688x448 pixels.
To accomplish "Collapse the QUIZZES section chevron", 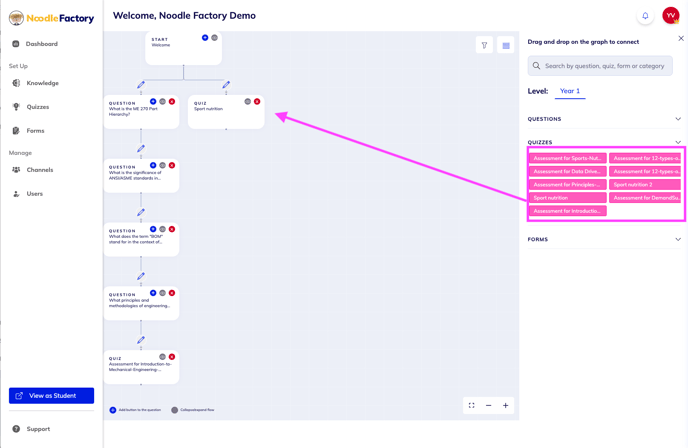I will click(678, 142).
